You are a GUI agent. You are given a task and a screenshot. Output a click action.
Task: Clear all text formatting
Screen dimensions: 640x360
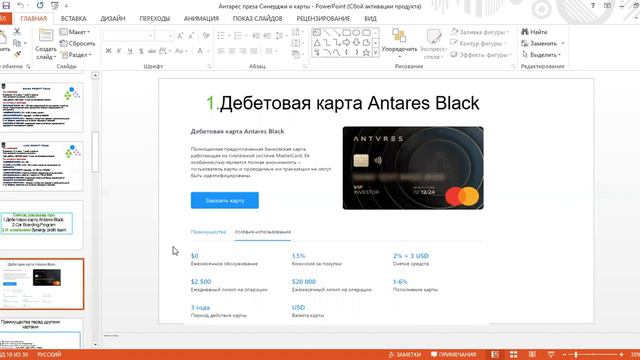point(206,36)
